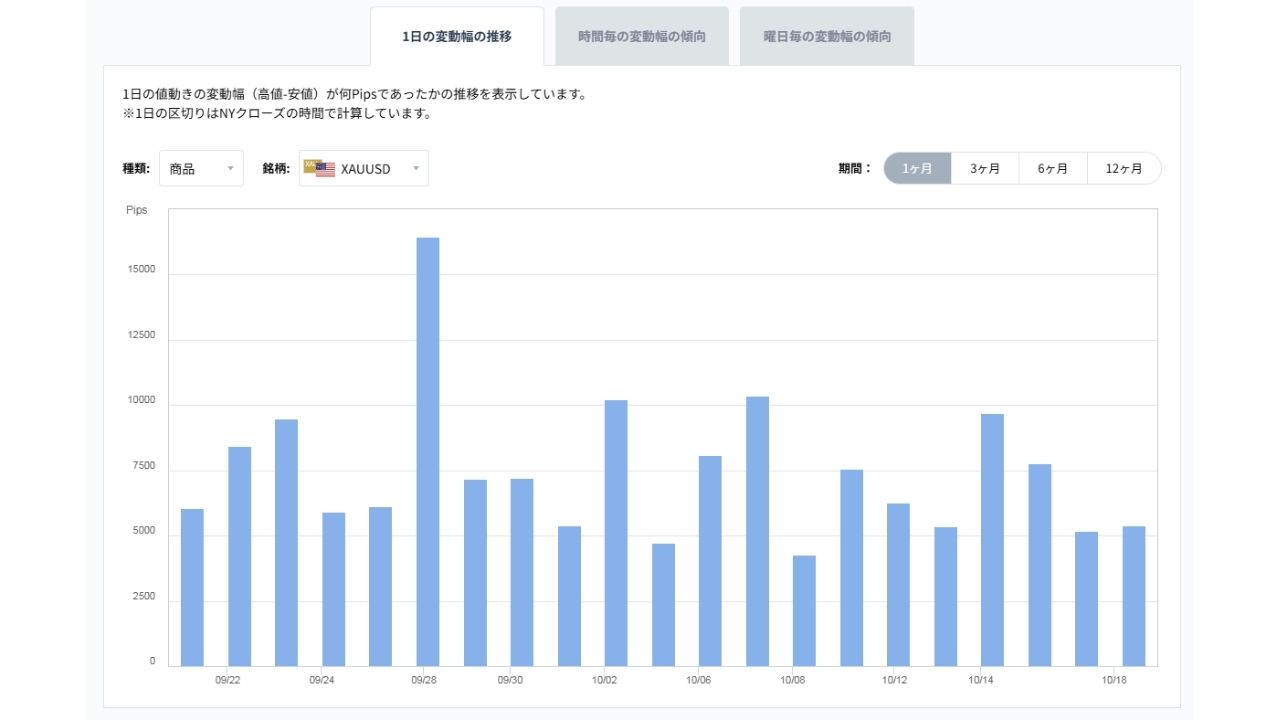Viewport: 1280px width, 720px height.
Task: Click the bar above the 09/22 label
Action: (x=240, y=556)
